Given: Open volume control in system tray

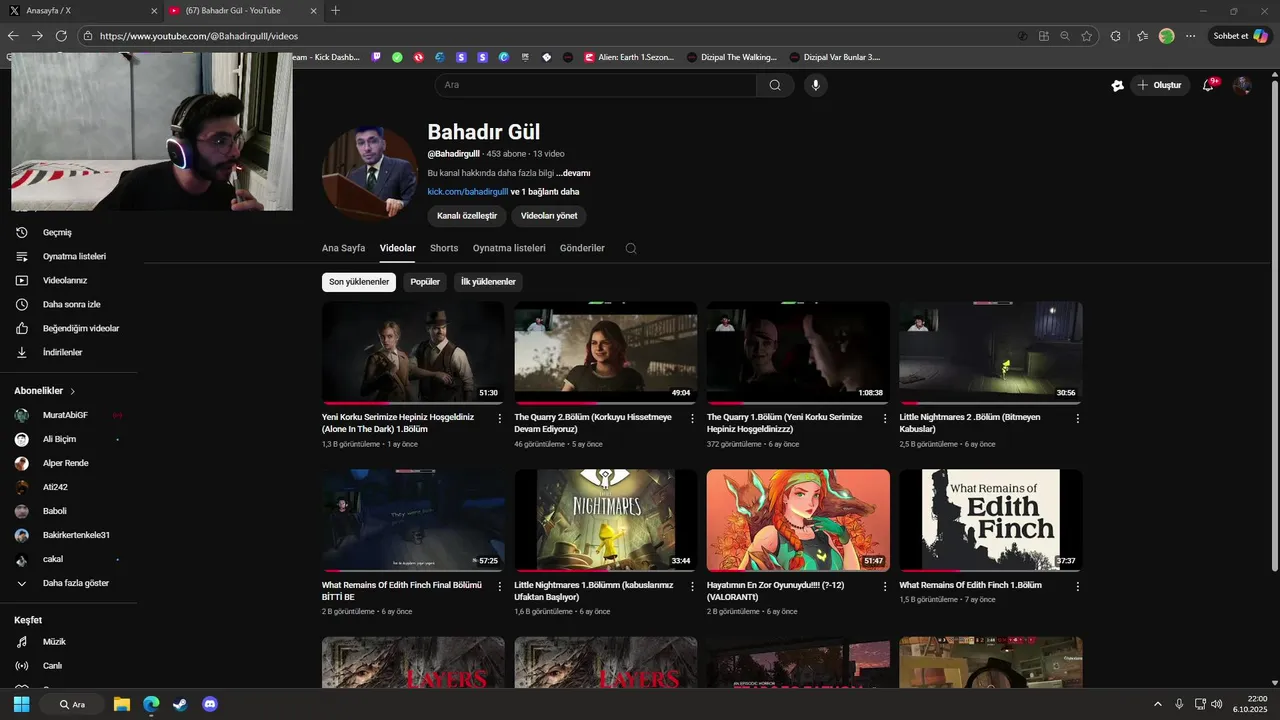Looking at the screenshot, I should [1217, 704].
